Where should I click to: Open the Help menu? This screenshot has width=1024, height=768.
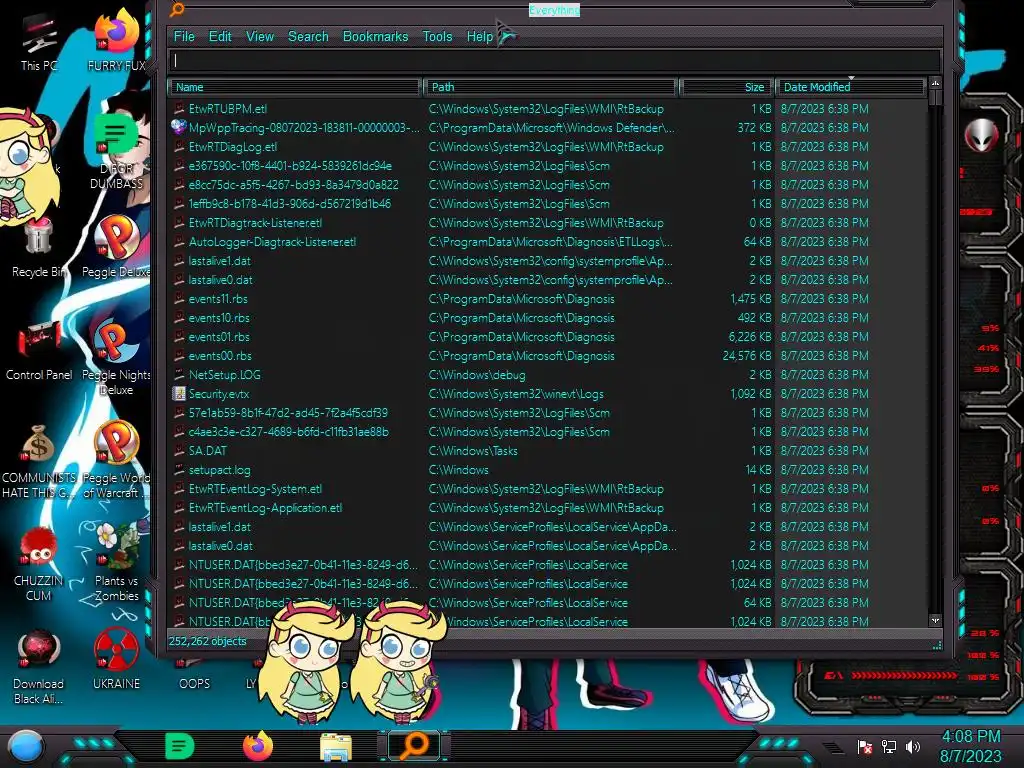point(479,37)
